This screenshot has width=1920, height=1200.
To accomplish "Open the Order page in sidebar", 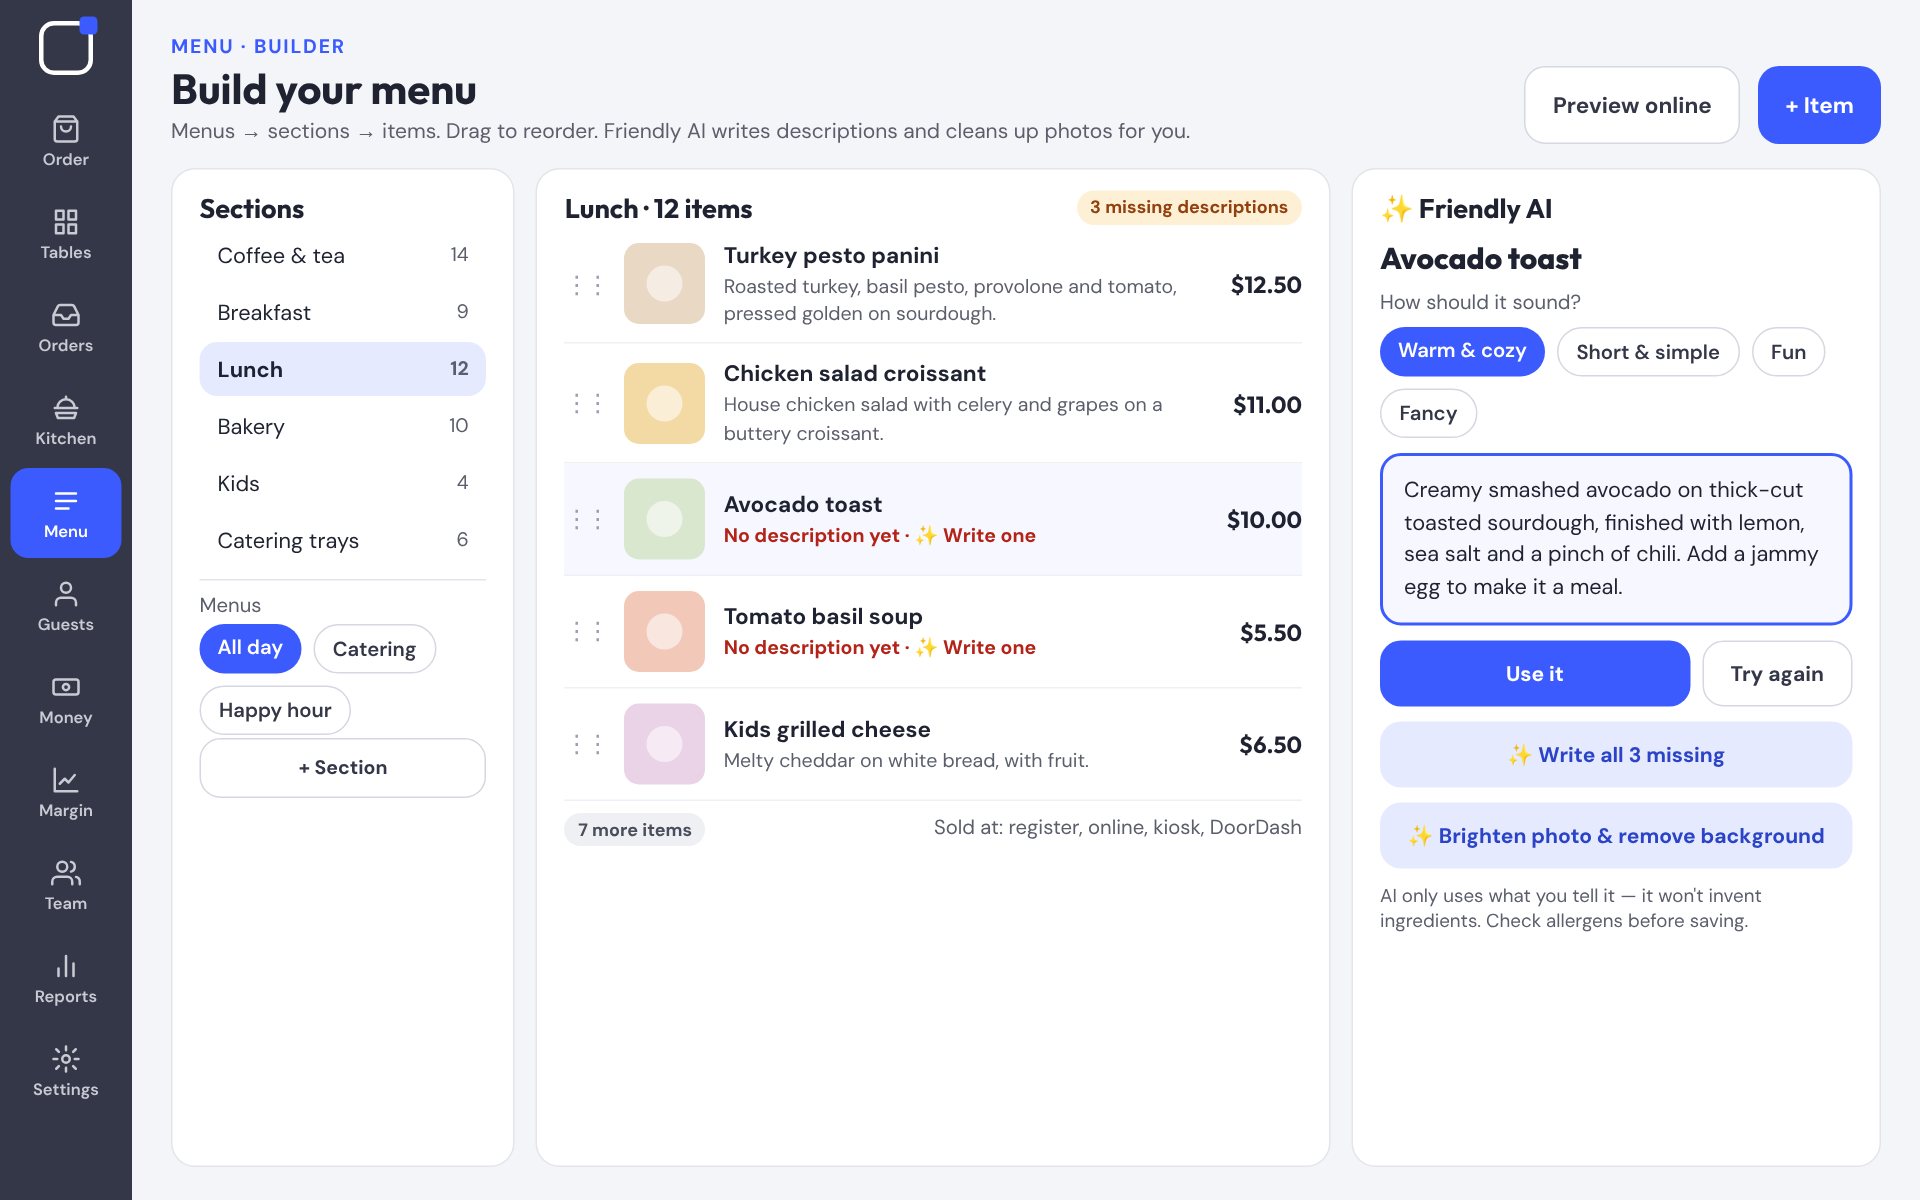I will 66,141.
